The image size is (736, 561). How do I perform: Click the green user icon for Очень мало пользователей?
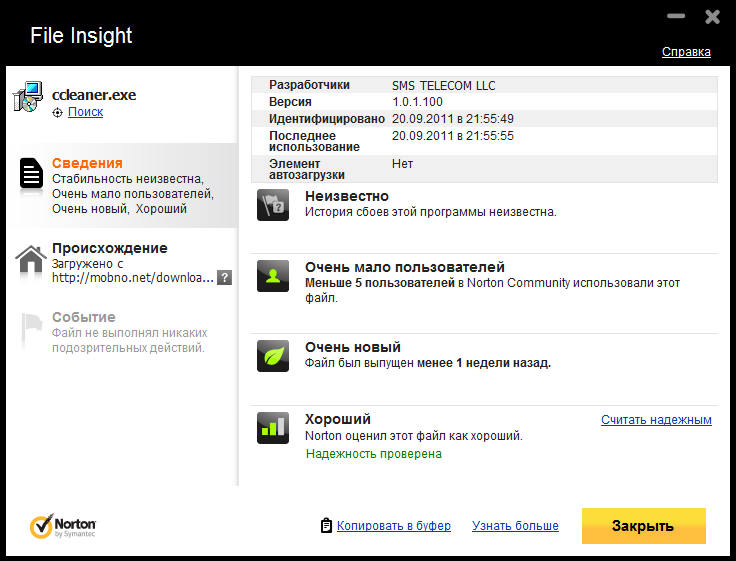click(x=273, y=276)
